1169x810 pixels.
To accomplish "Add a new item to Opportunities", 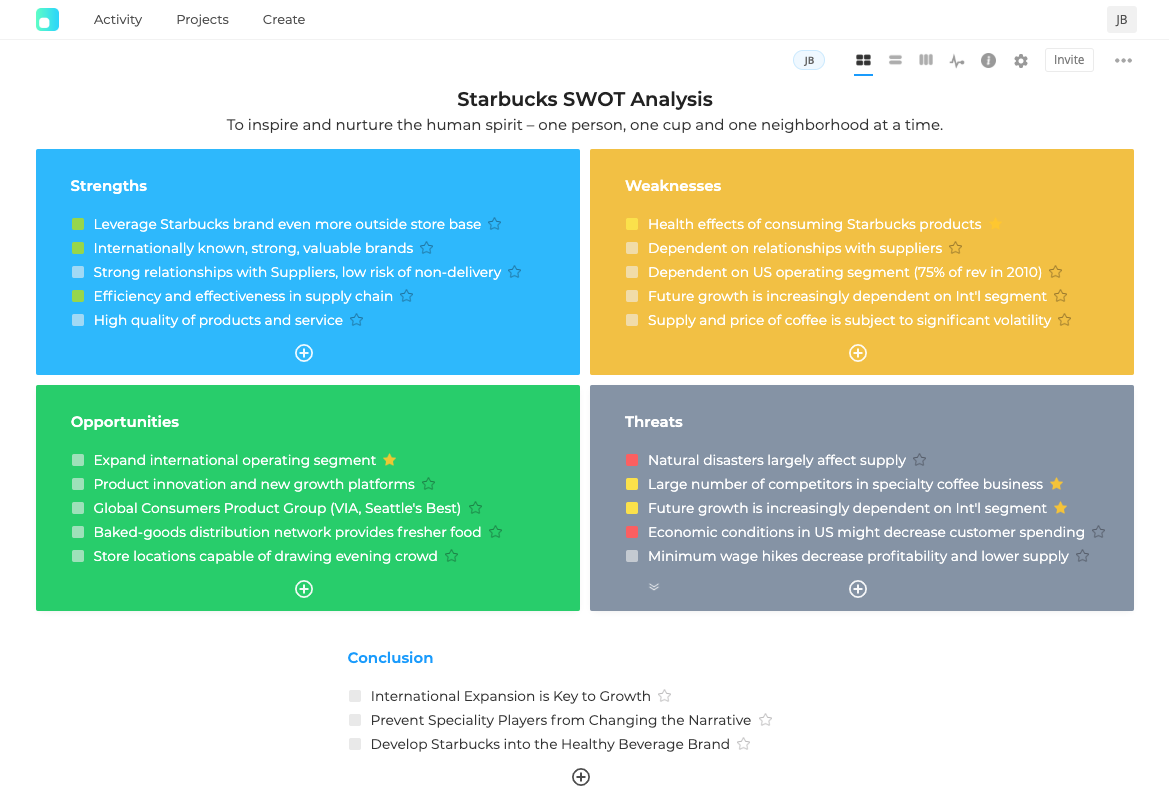I will point(304,589).
